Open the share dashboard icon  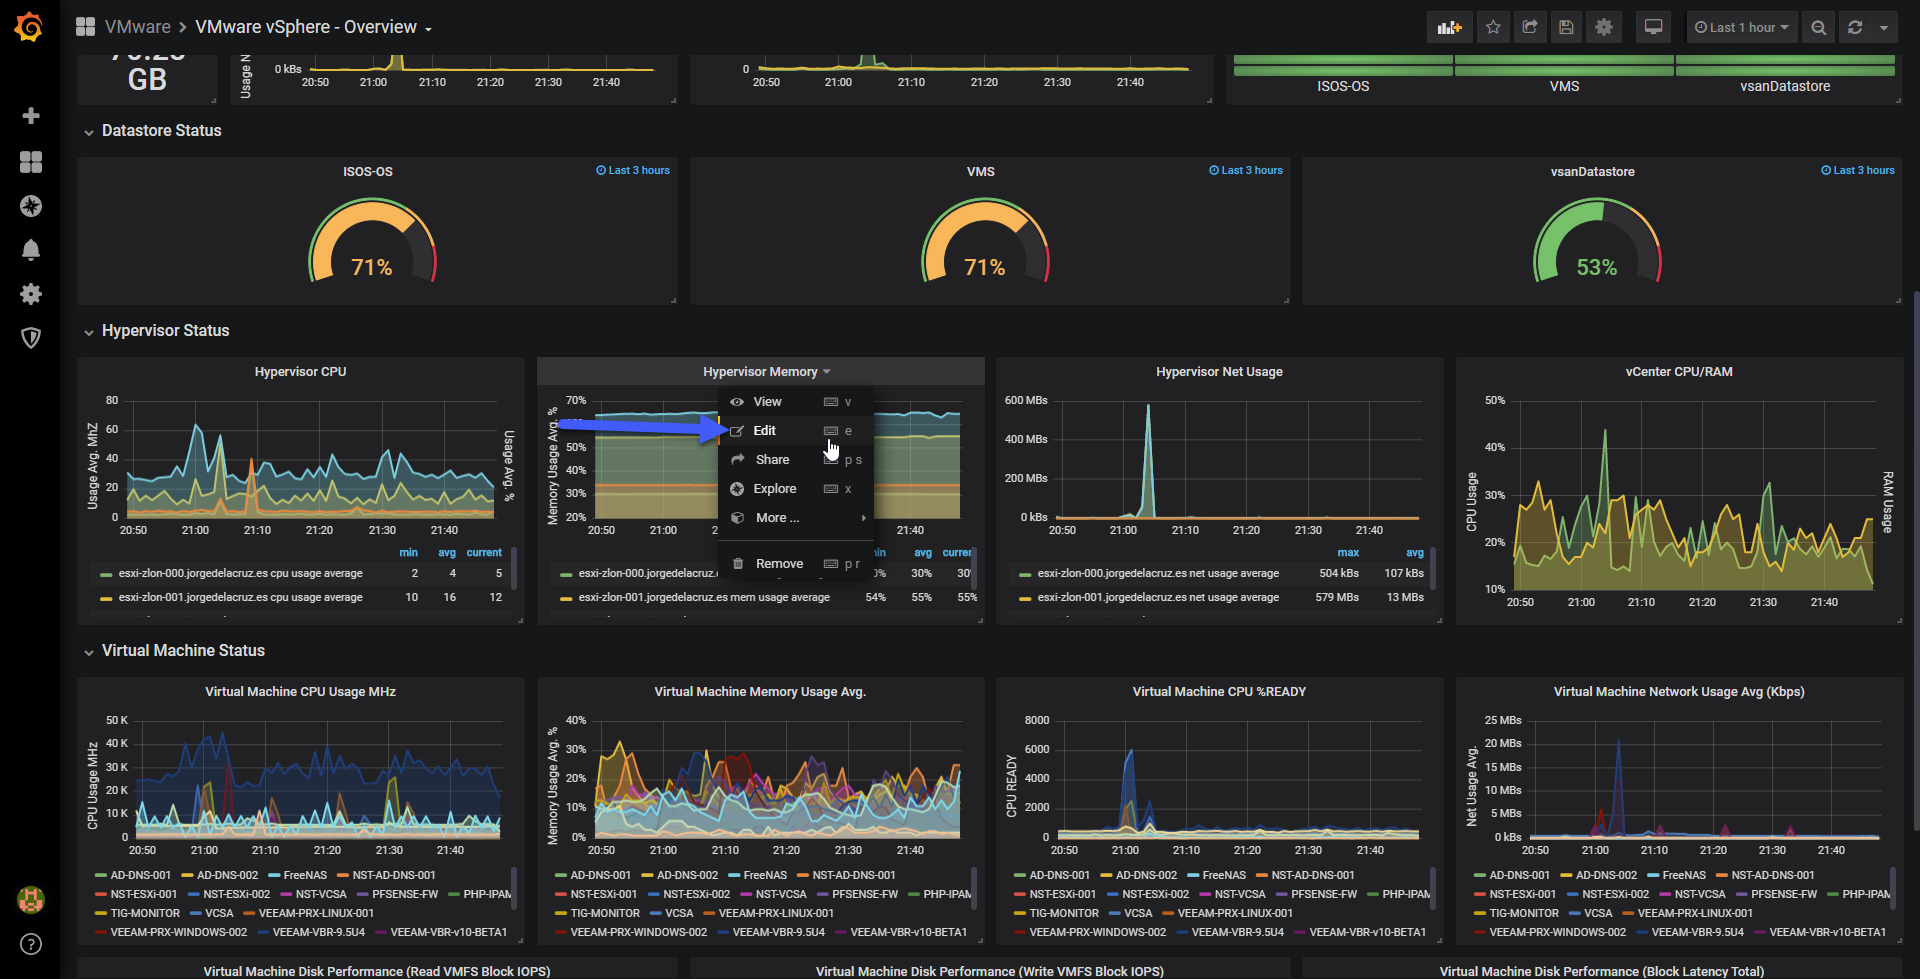click(x=1530, y=27)
